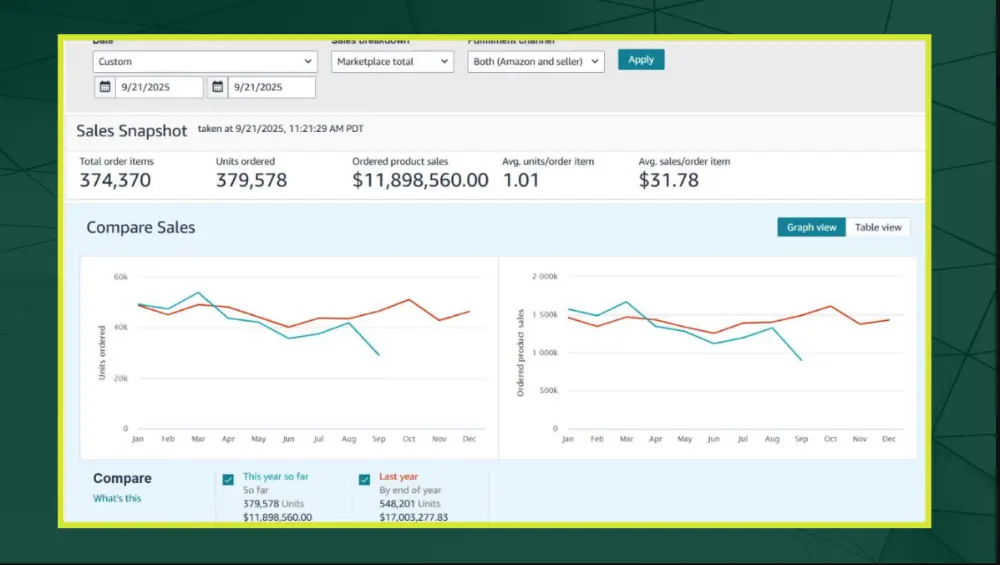Uncheck the Last year checkbox

pos(364,480)
